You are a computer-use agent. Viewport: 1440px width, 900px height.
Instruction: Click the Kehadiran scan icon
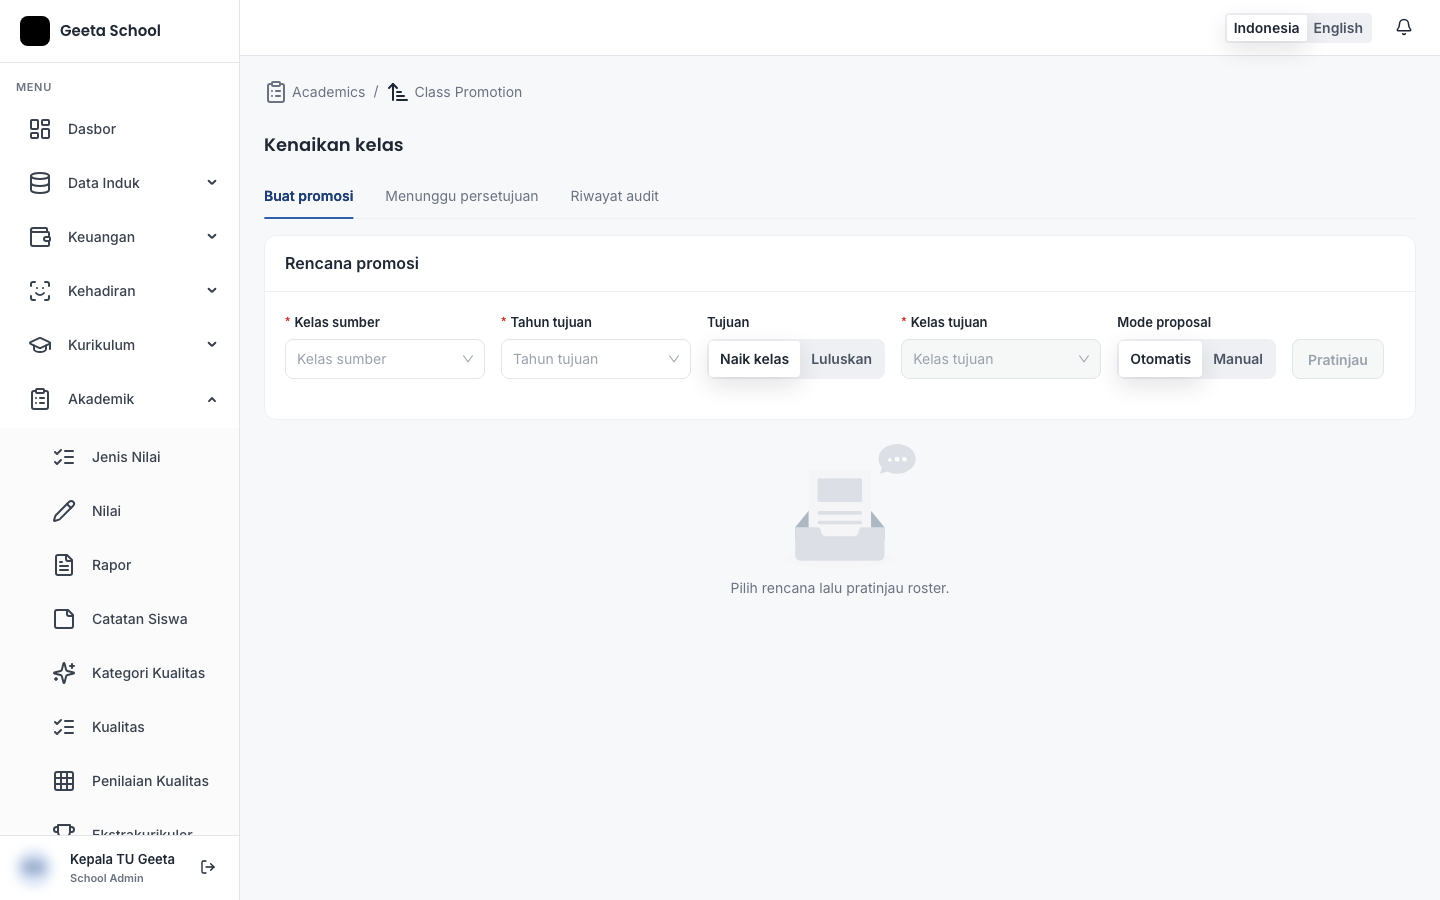pos(40,291)
